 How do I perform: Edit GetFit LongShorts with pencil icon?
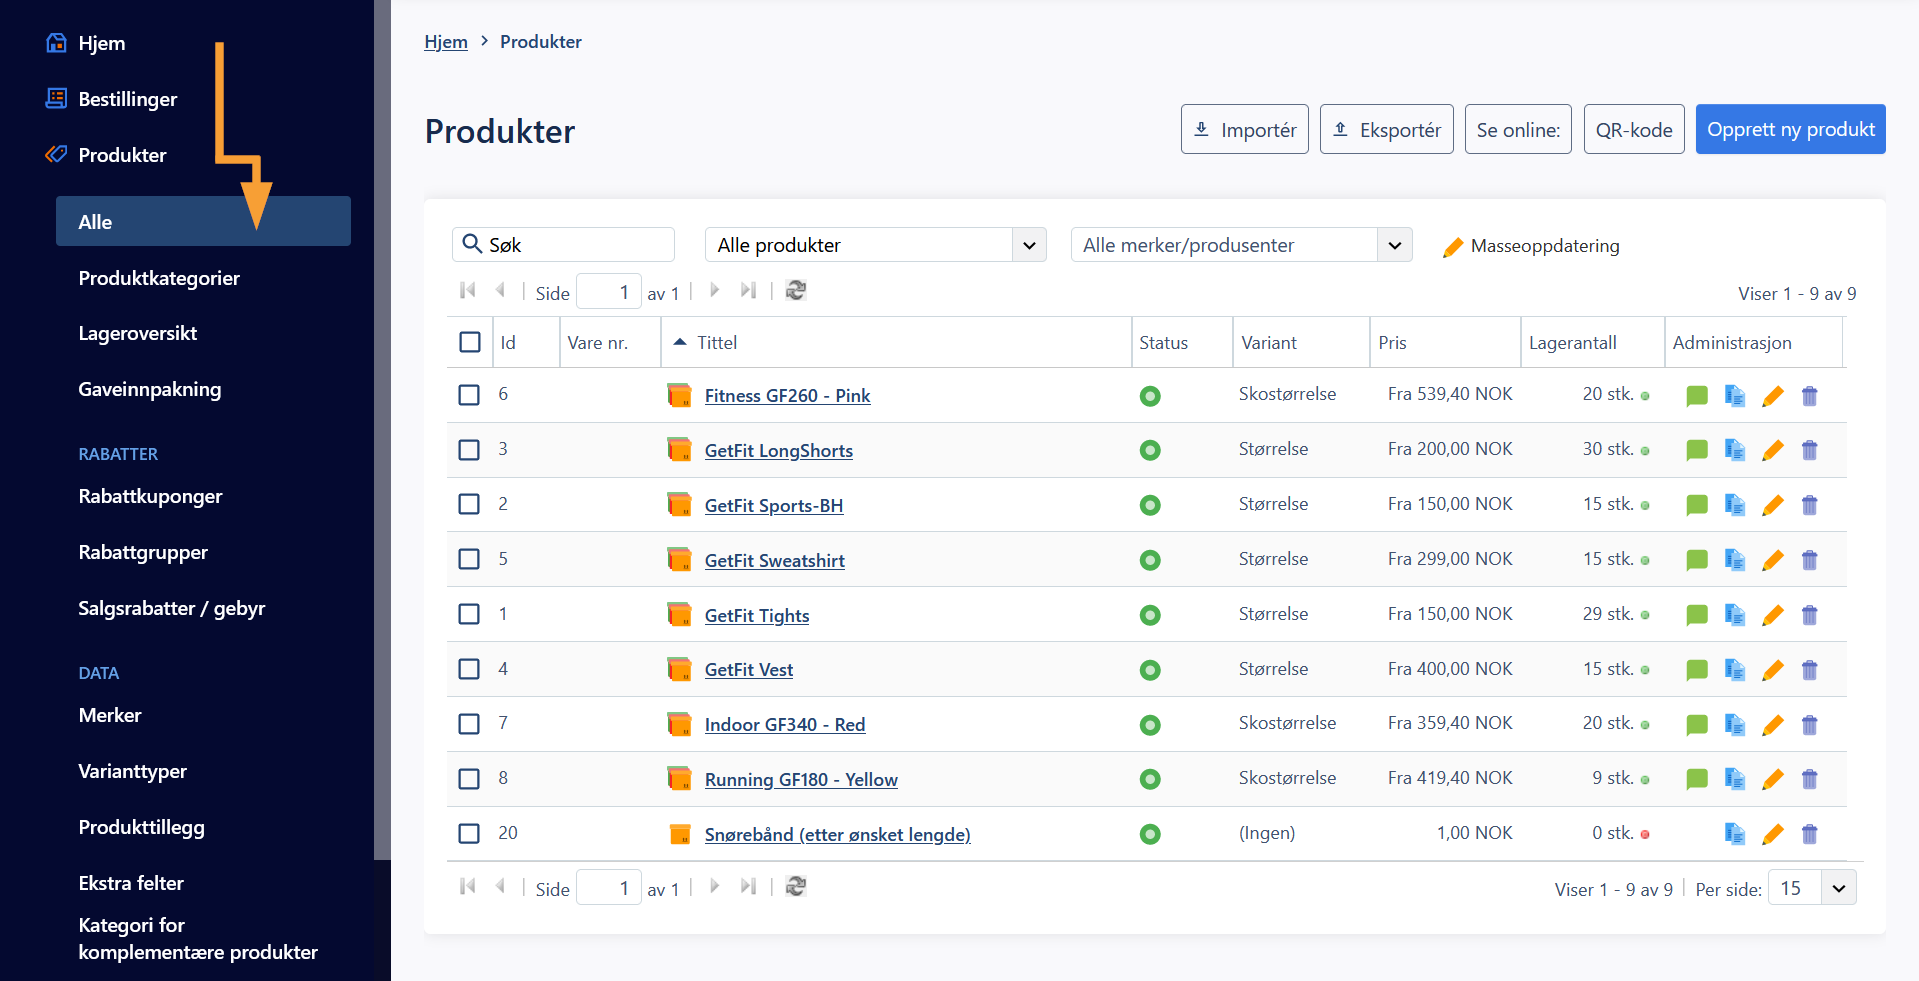[1772, 450]
